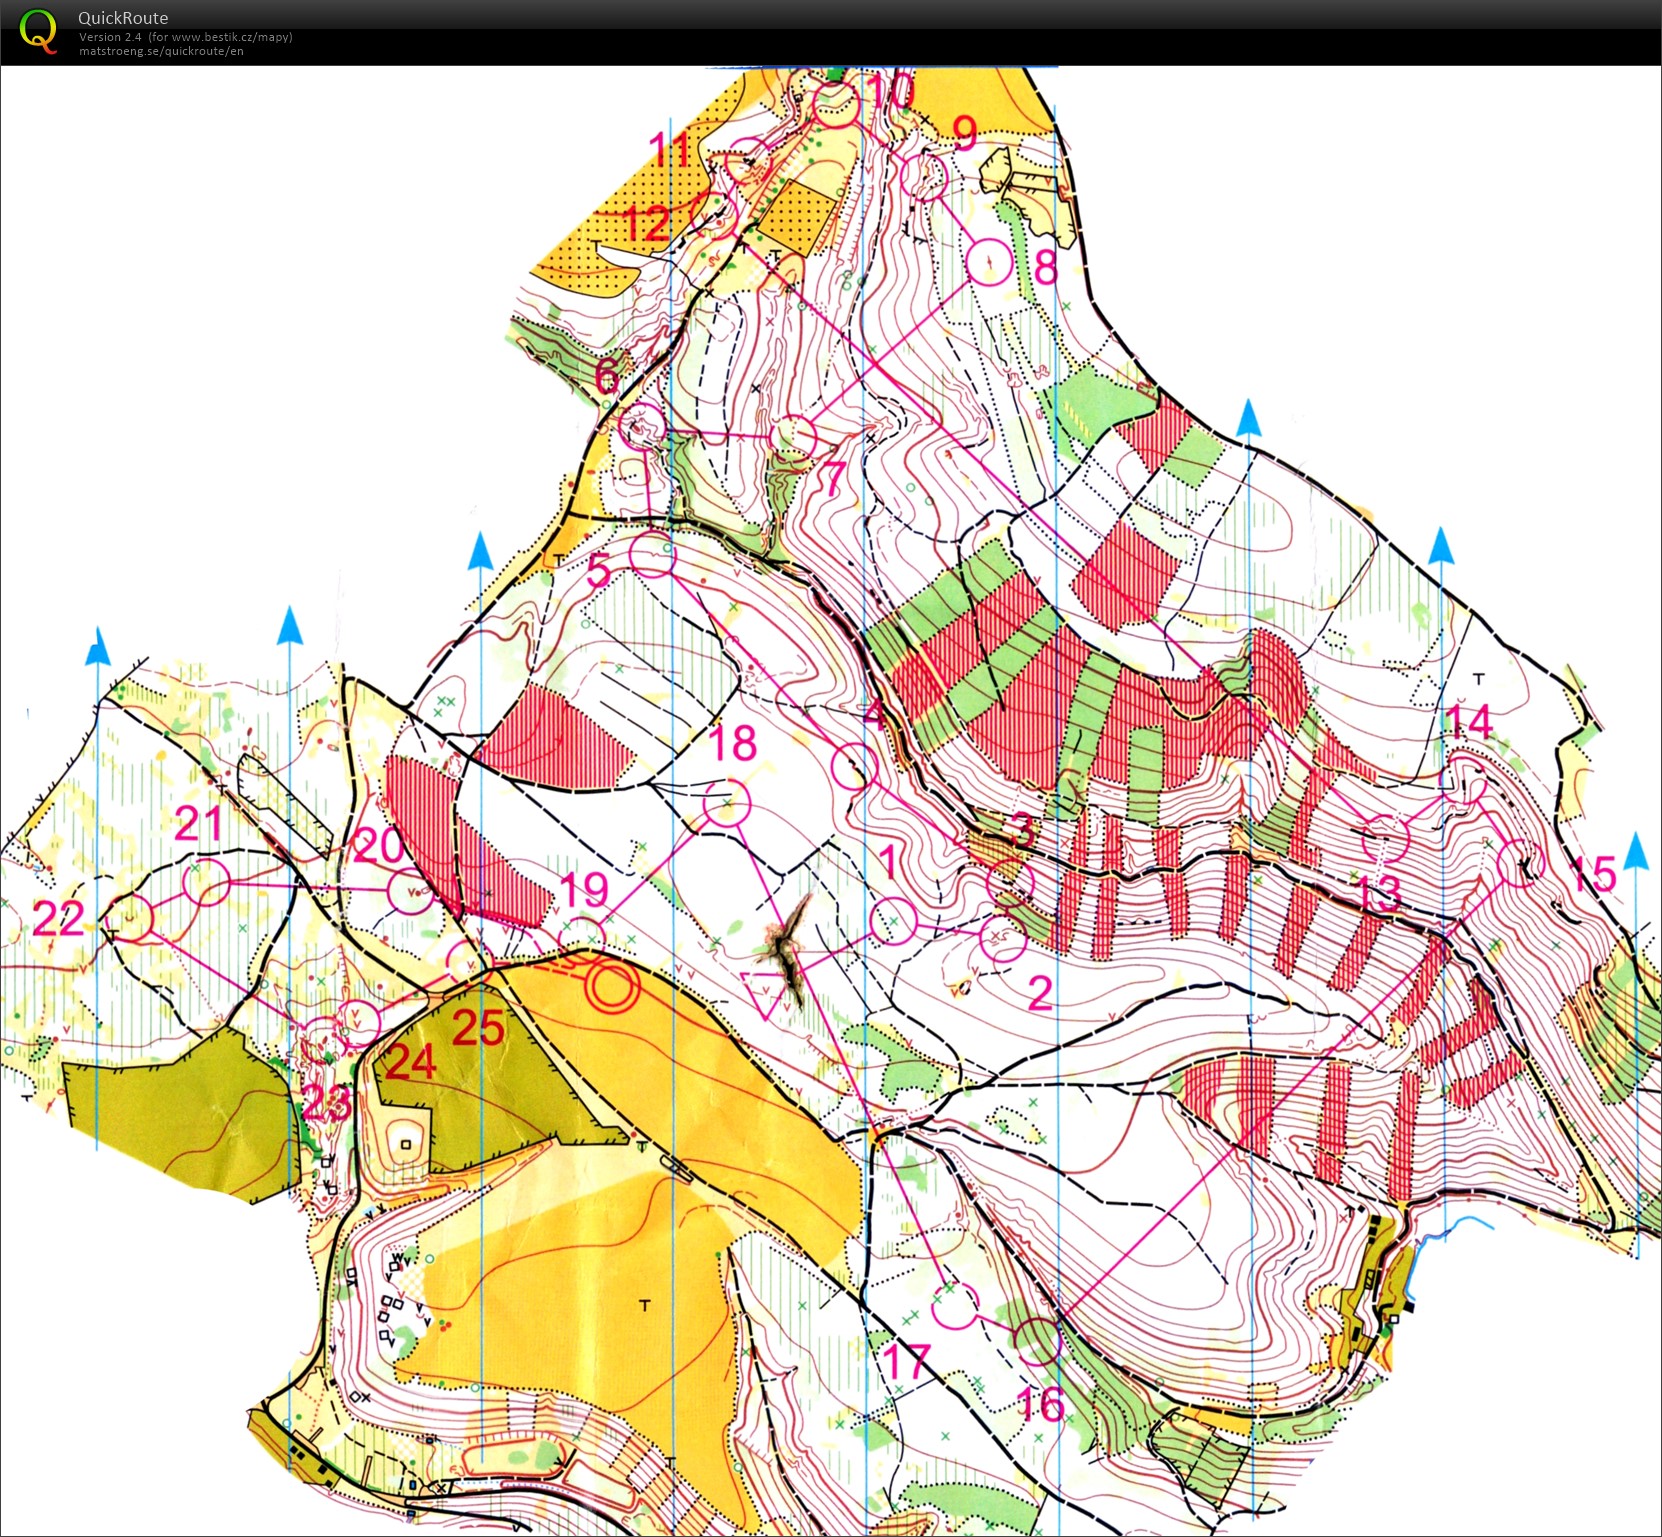Click control number 6 label
Image resolution: width=1662 pixels, height=1537 pixels.
pyautogui.click(x=607, y=377)
